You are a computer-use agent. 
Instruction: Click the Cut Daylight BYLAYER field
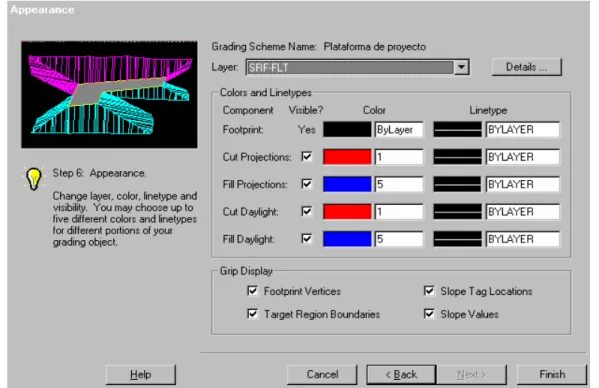click(522, 212)
